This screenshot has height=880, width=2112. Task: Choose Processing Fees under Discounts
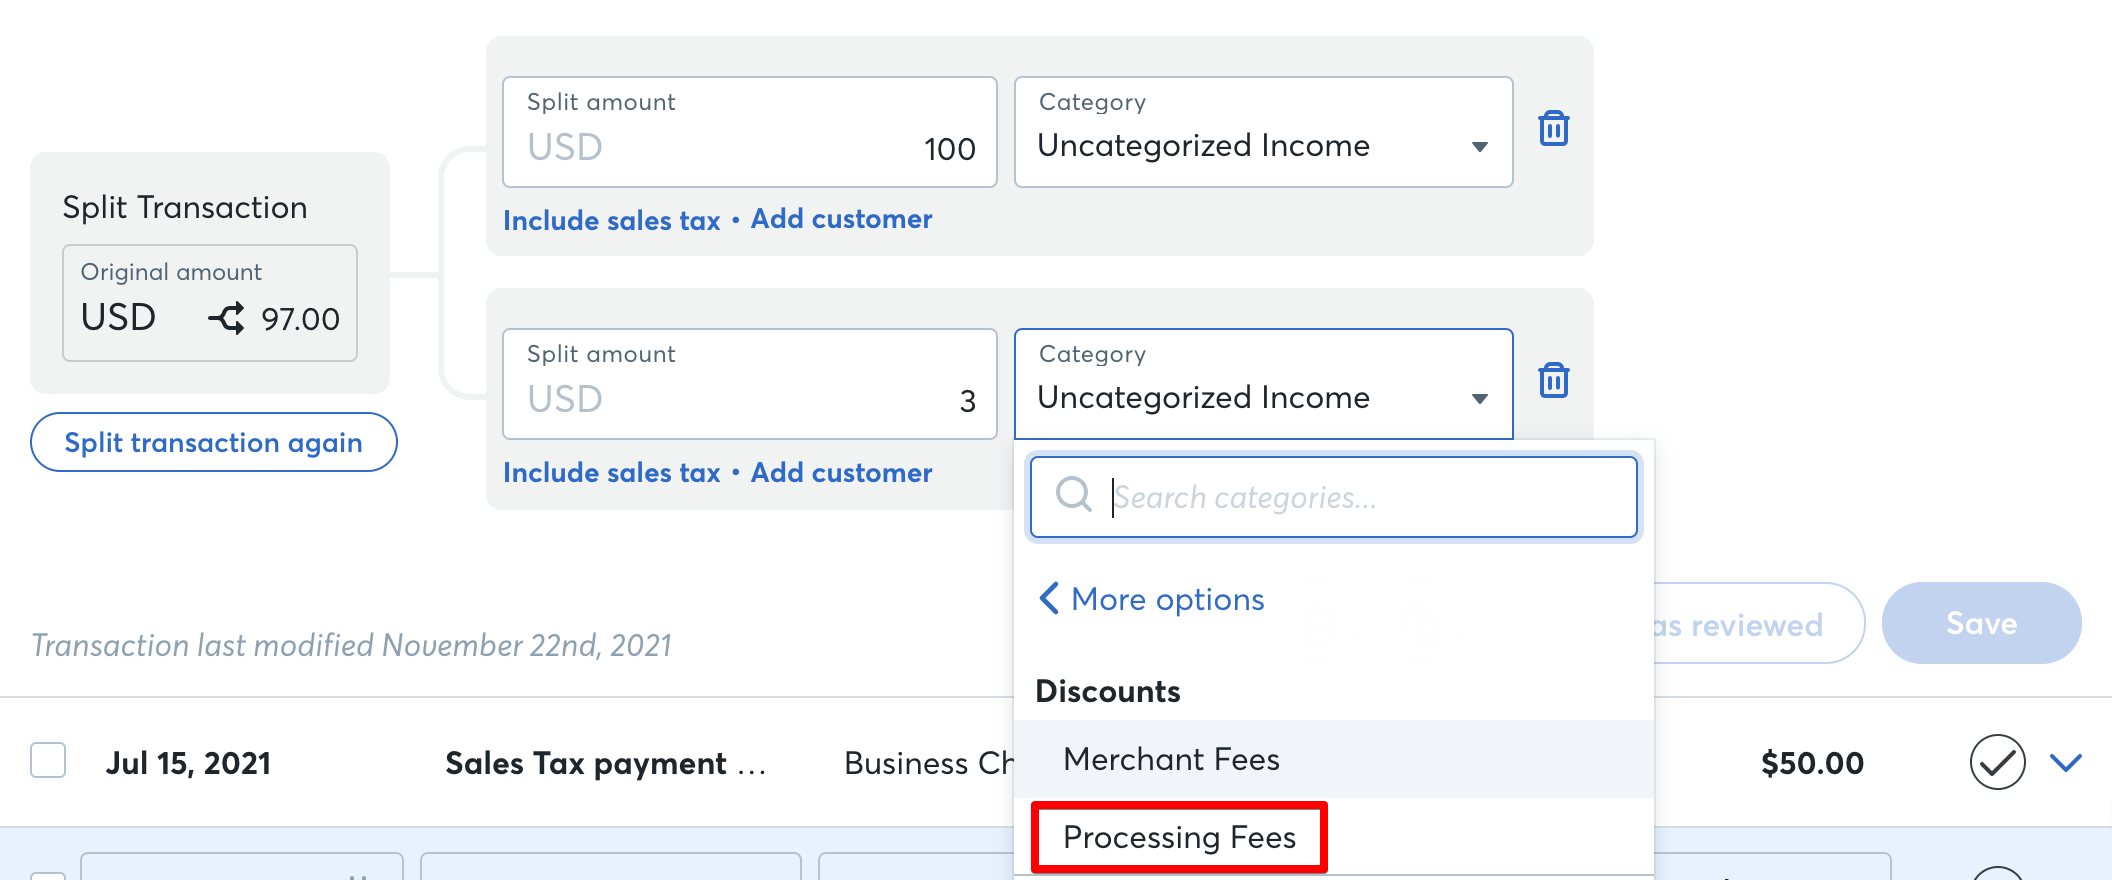(1179, 836)
